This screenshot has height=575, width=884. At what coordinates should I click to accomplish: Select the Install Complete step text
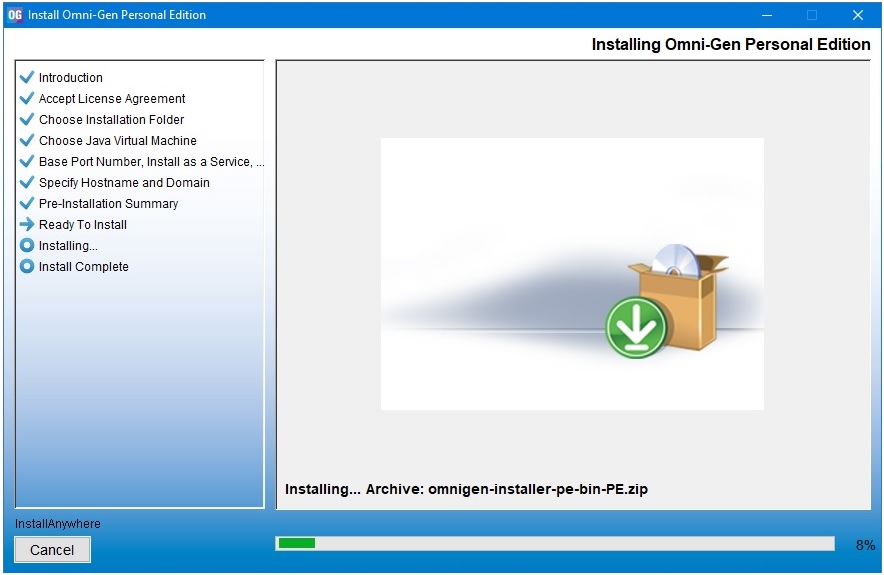(83, 267)
